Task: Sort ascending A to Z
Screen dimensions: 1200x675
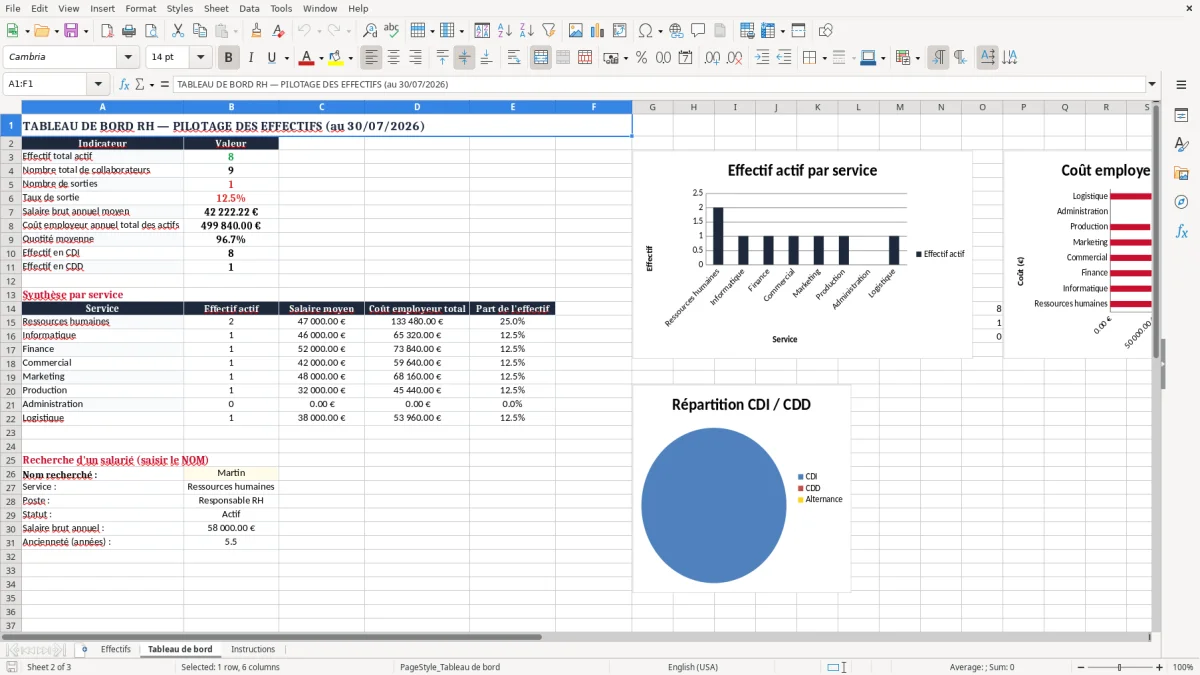Action: (x=505, y=31)
